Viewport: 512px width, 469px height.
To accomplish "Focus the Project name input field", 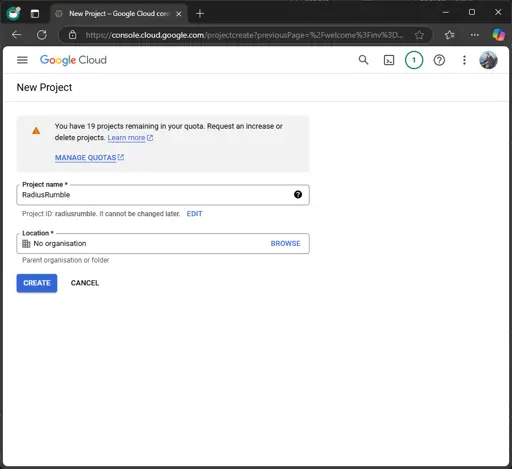I will pos(163,195).
